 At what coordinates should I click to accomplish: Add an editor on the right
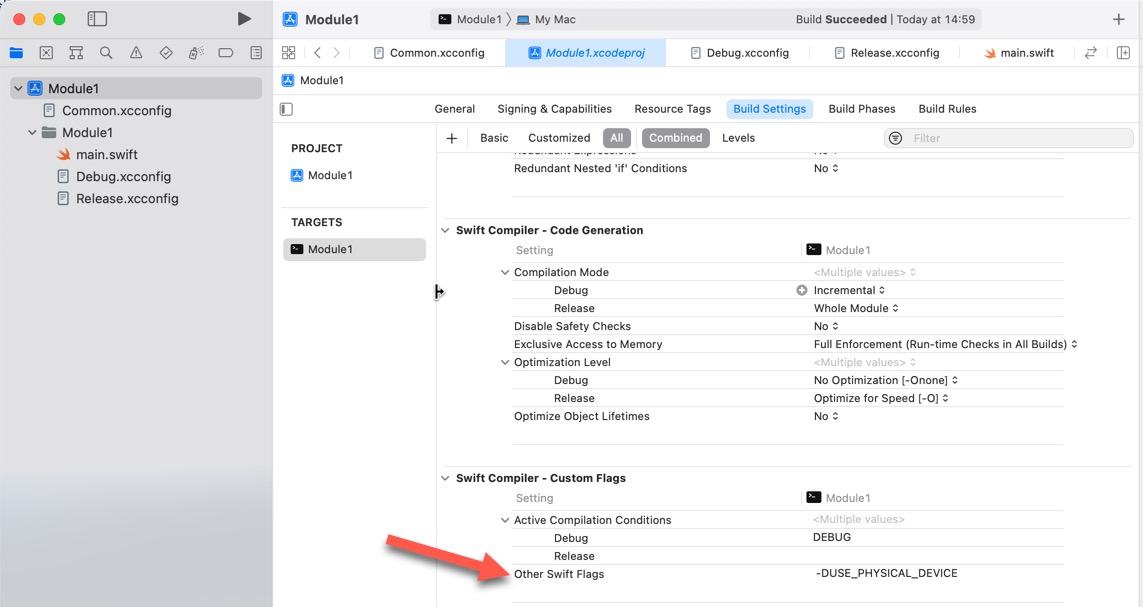[x=1123, y=52]
